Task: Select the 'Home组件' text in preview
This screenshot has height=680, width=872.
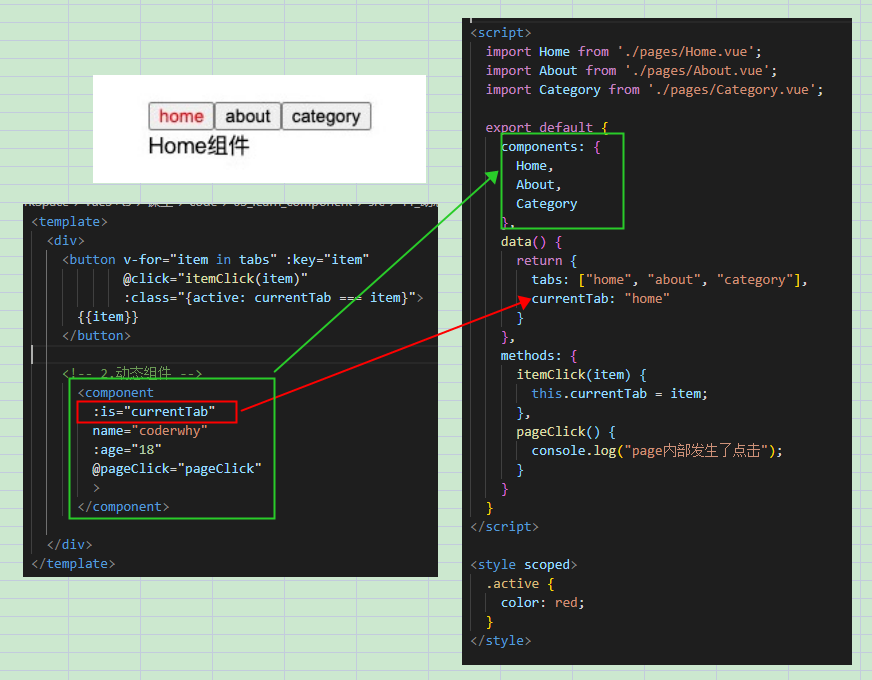Action: (199, 146)
